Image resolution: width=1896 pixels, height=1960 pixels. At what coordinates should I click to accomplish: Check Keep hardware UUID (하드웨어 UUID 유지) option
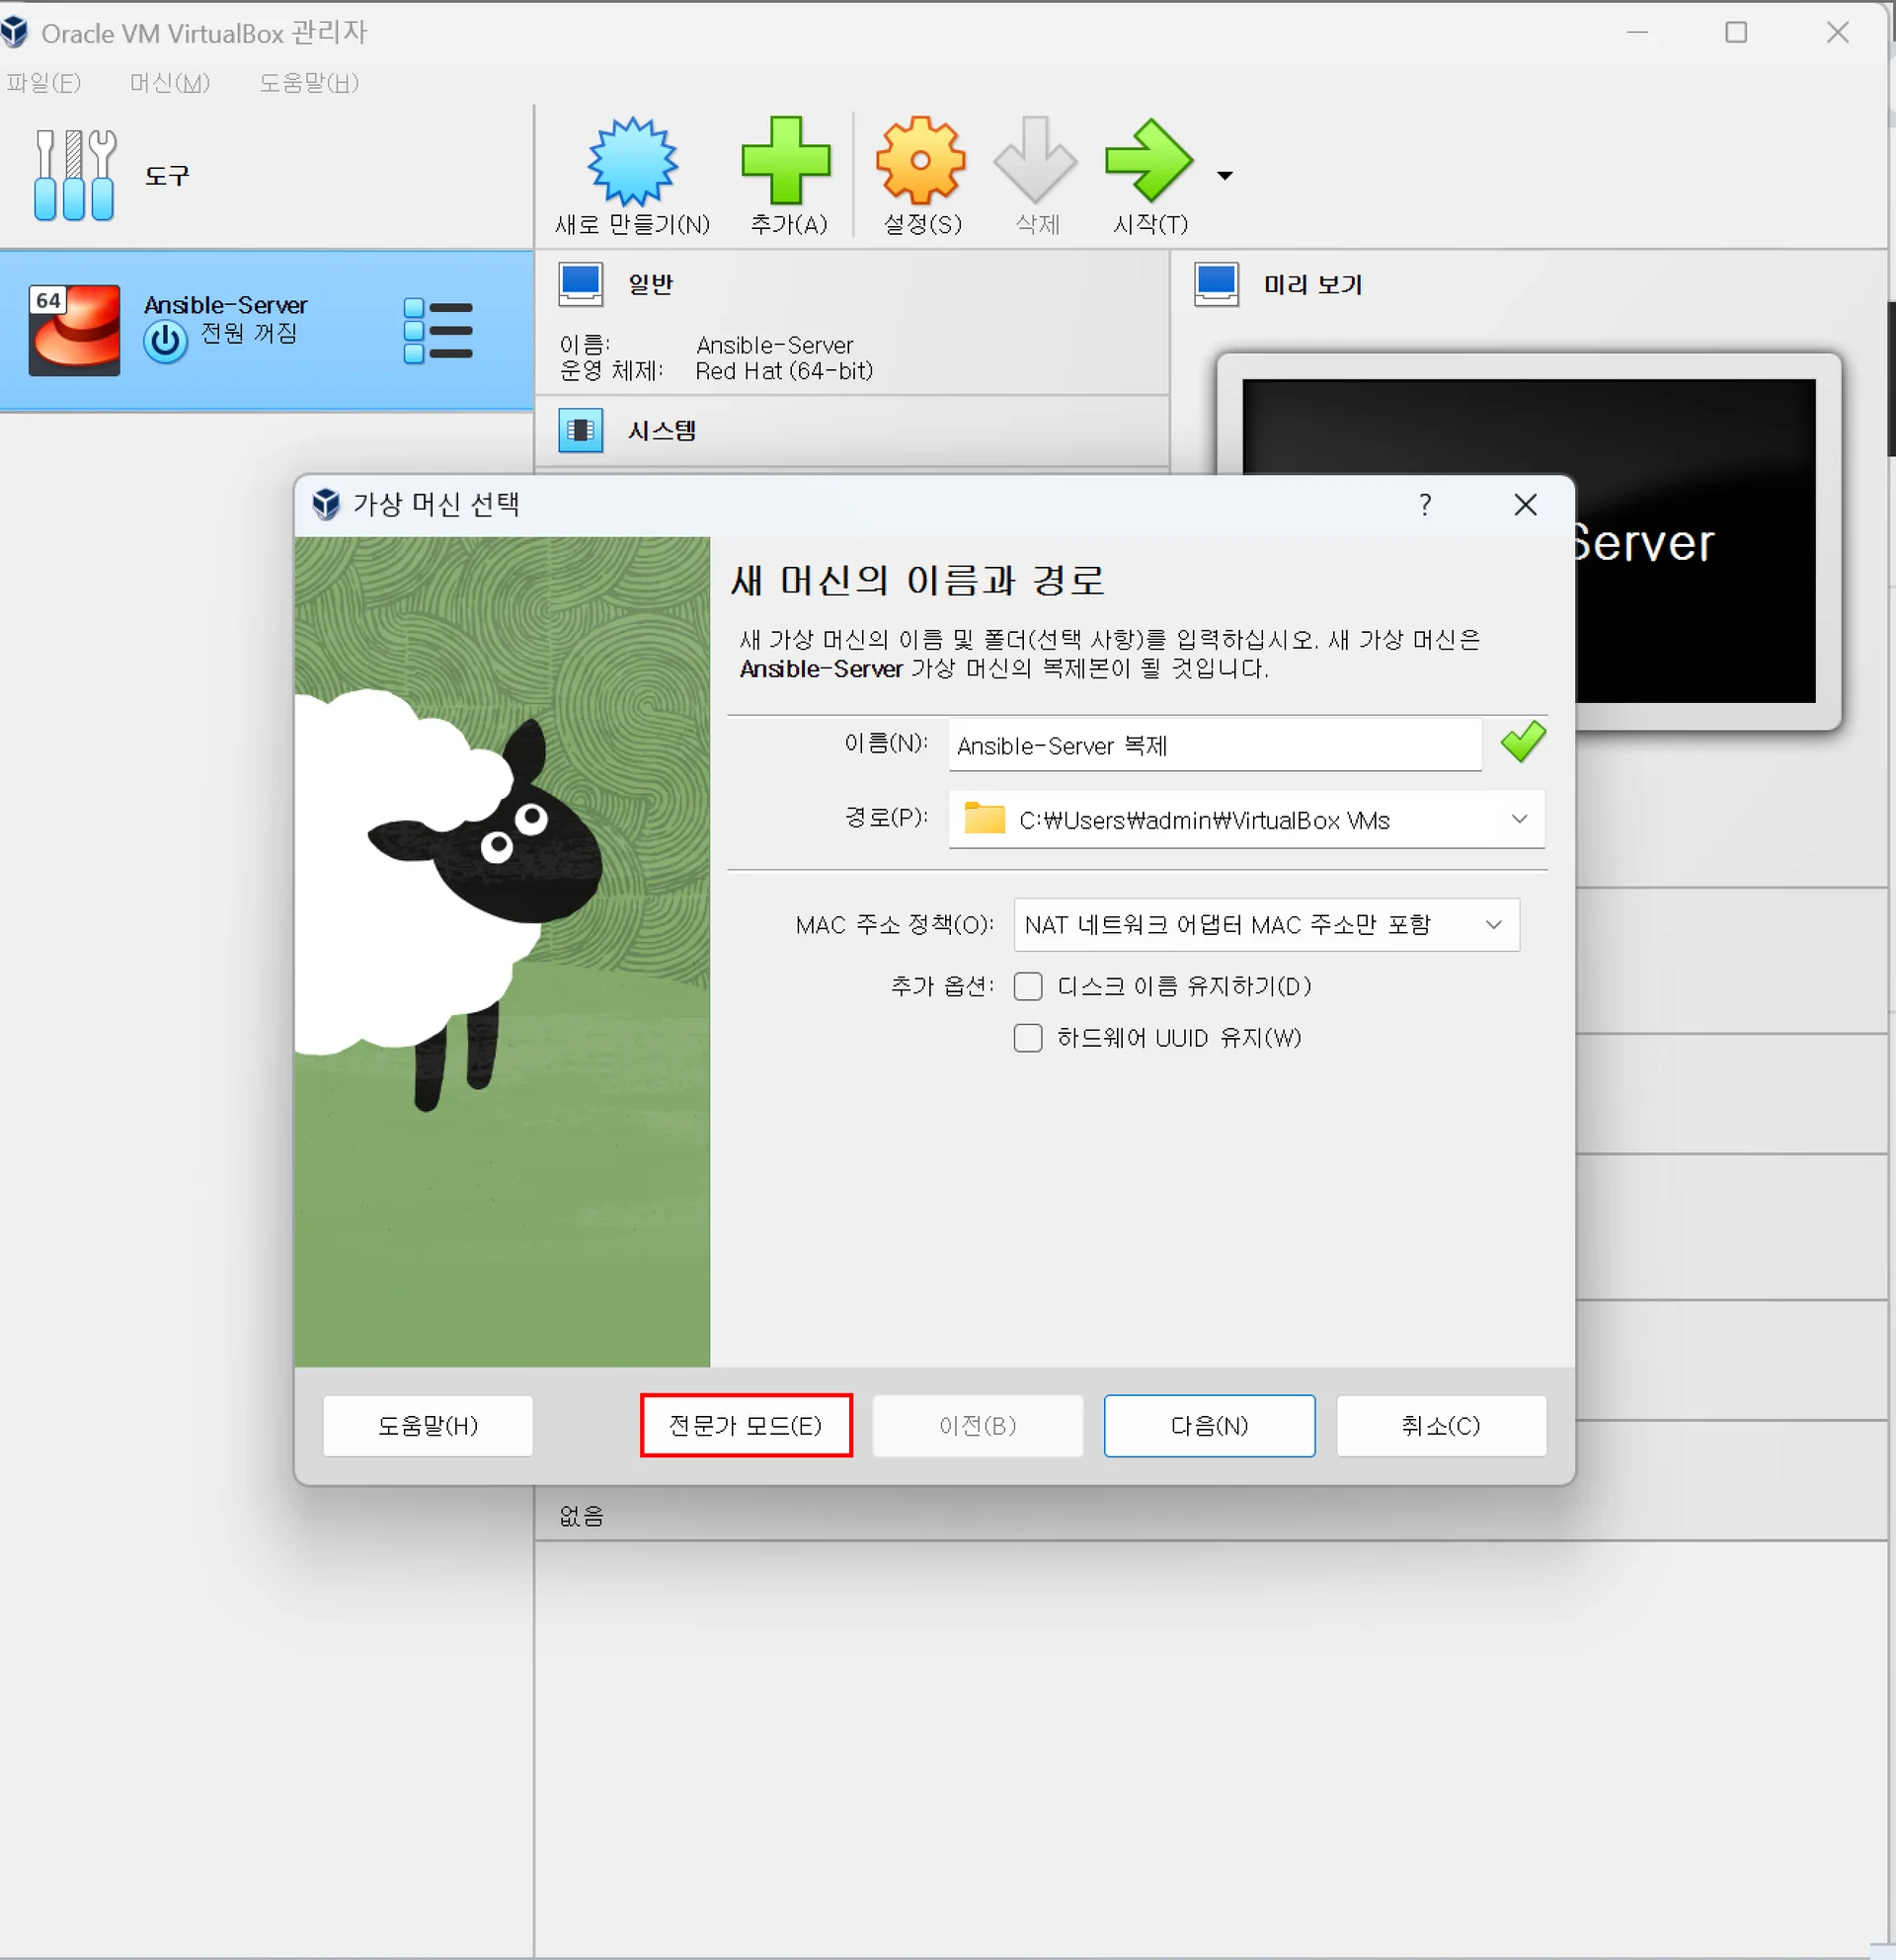tap(1028, 1038)
